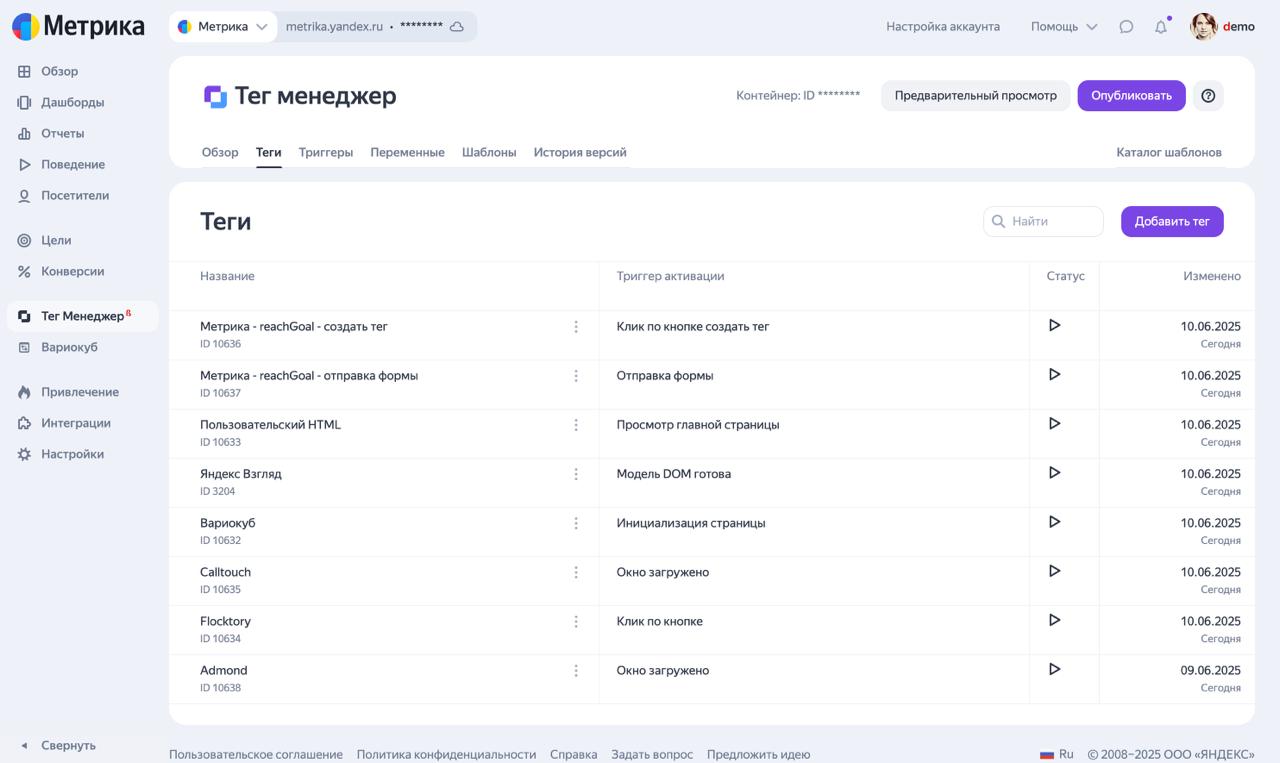The image size is (1280, 763).
Task: Expand the Помощь dropdown menu
Action: pos(1063,27)
